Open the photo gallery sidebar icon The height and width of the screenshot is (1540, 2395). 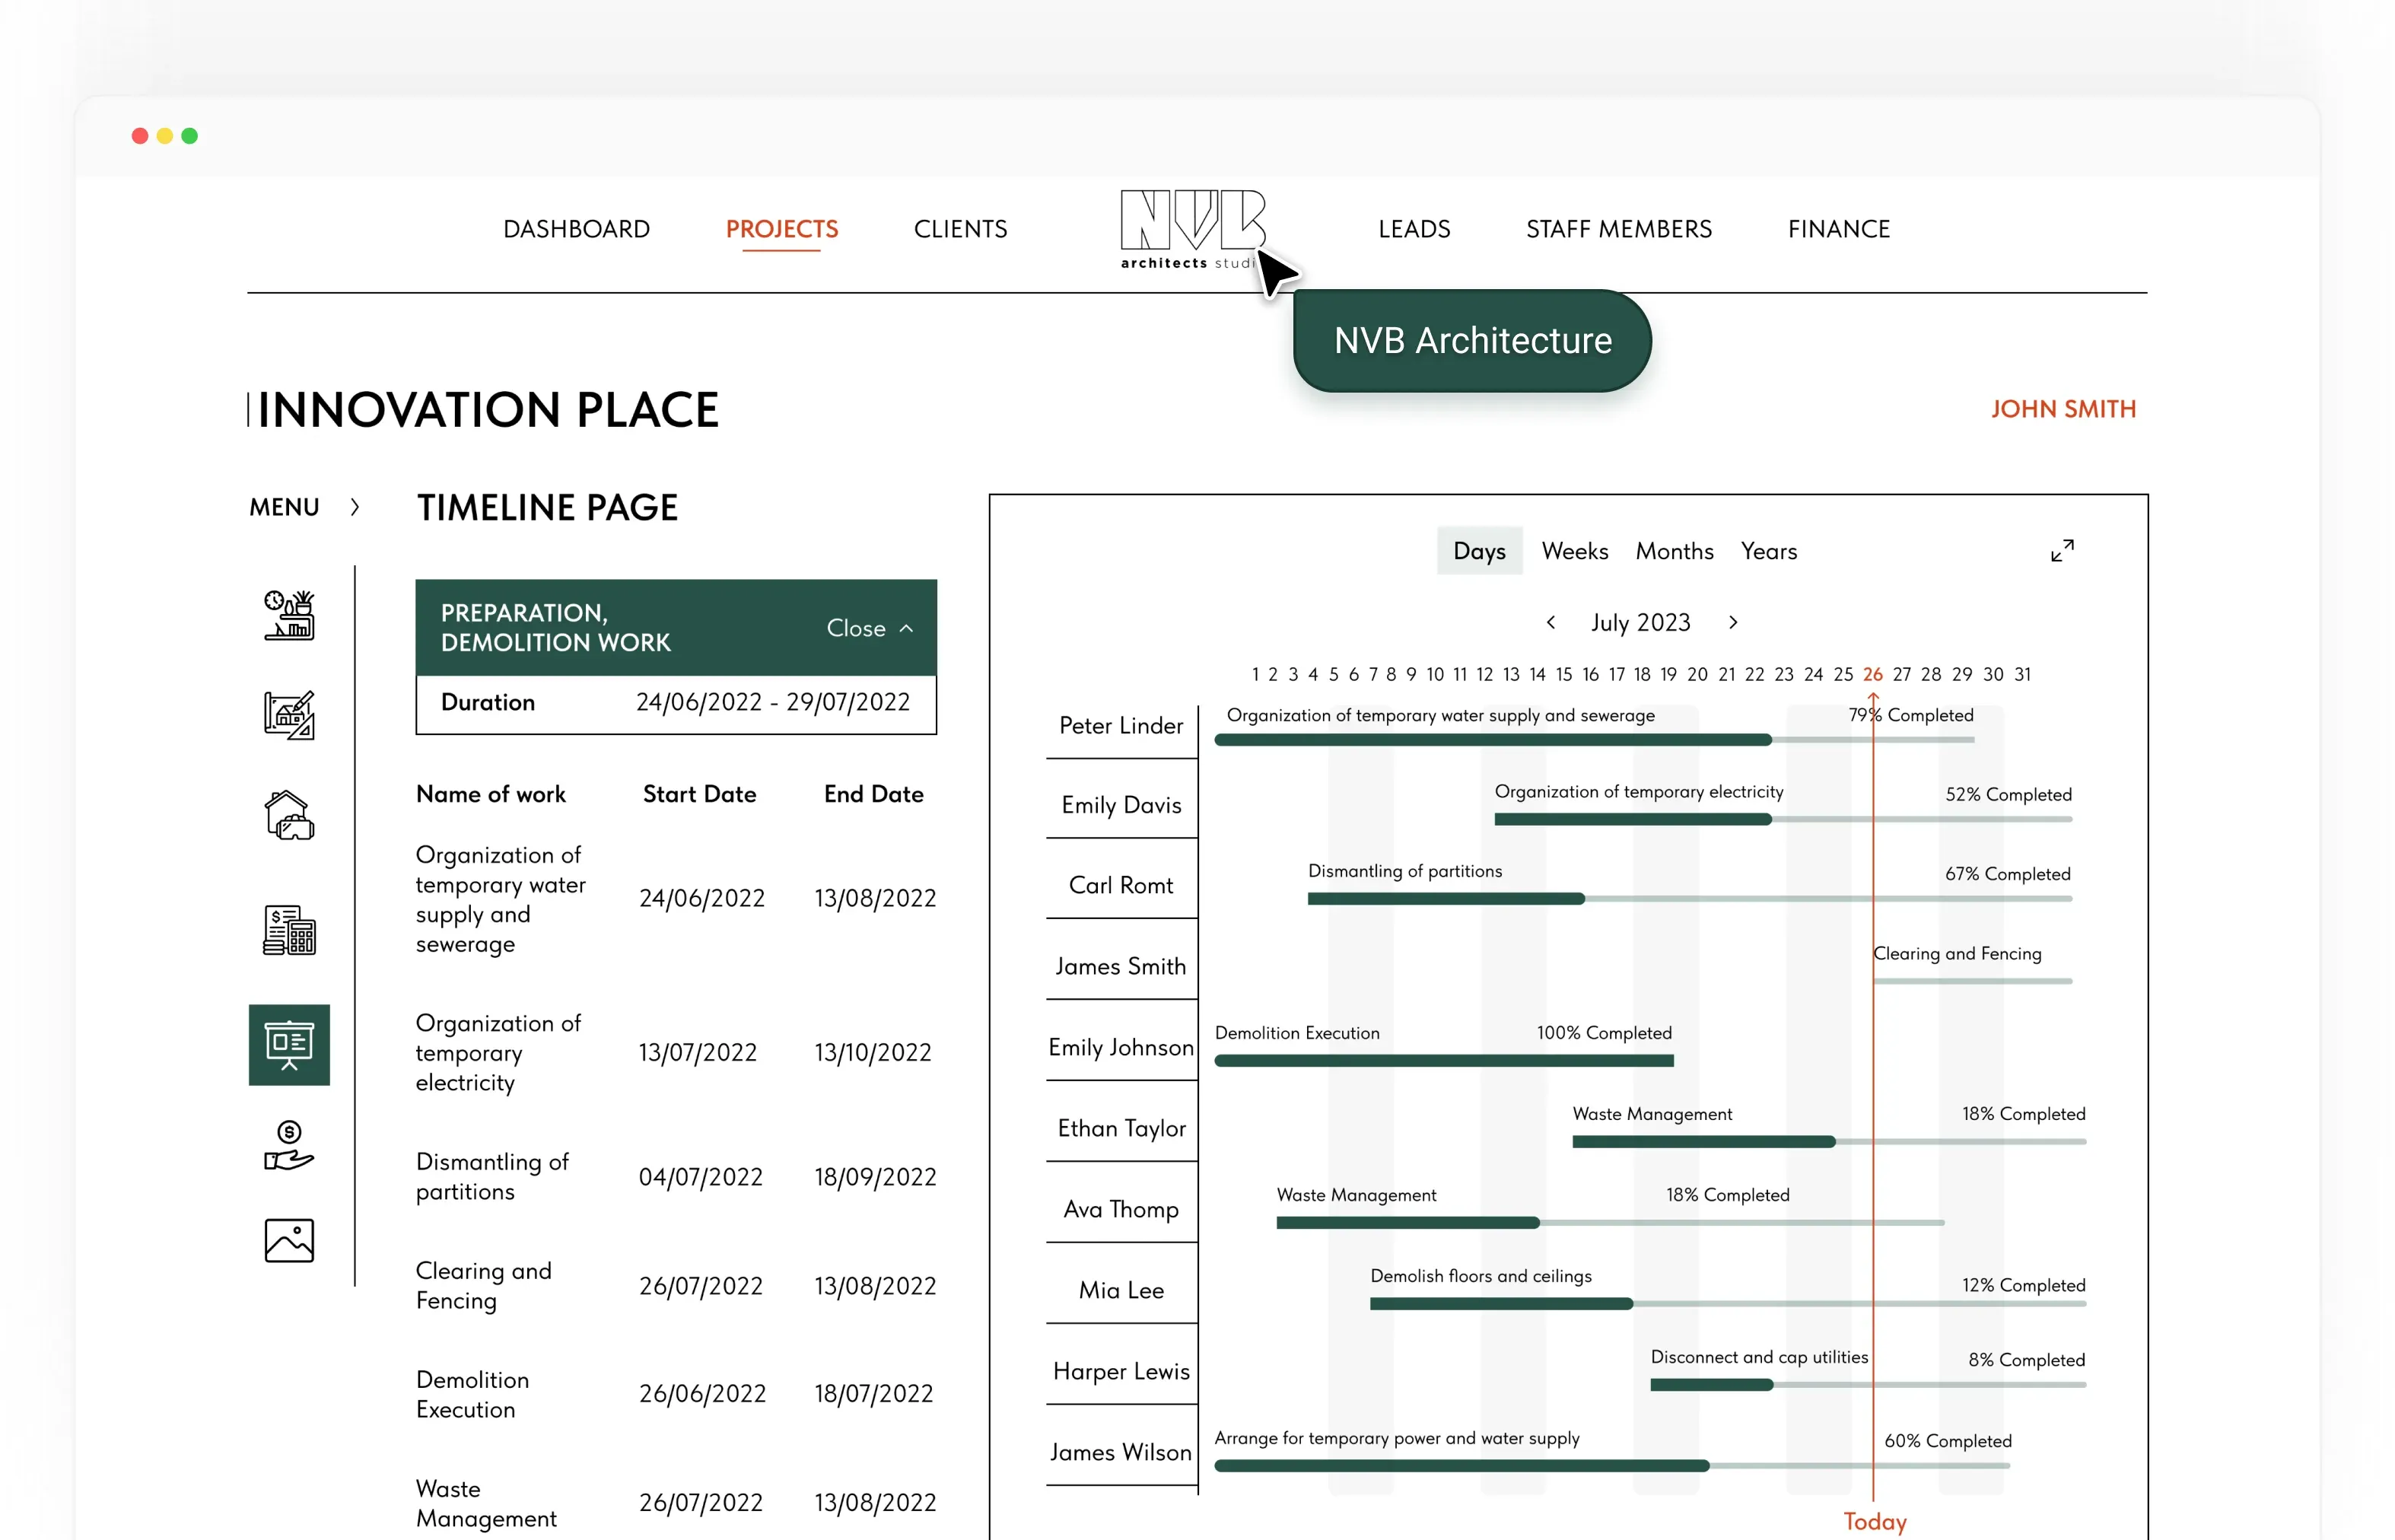click(289, 1240)
